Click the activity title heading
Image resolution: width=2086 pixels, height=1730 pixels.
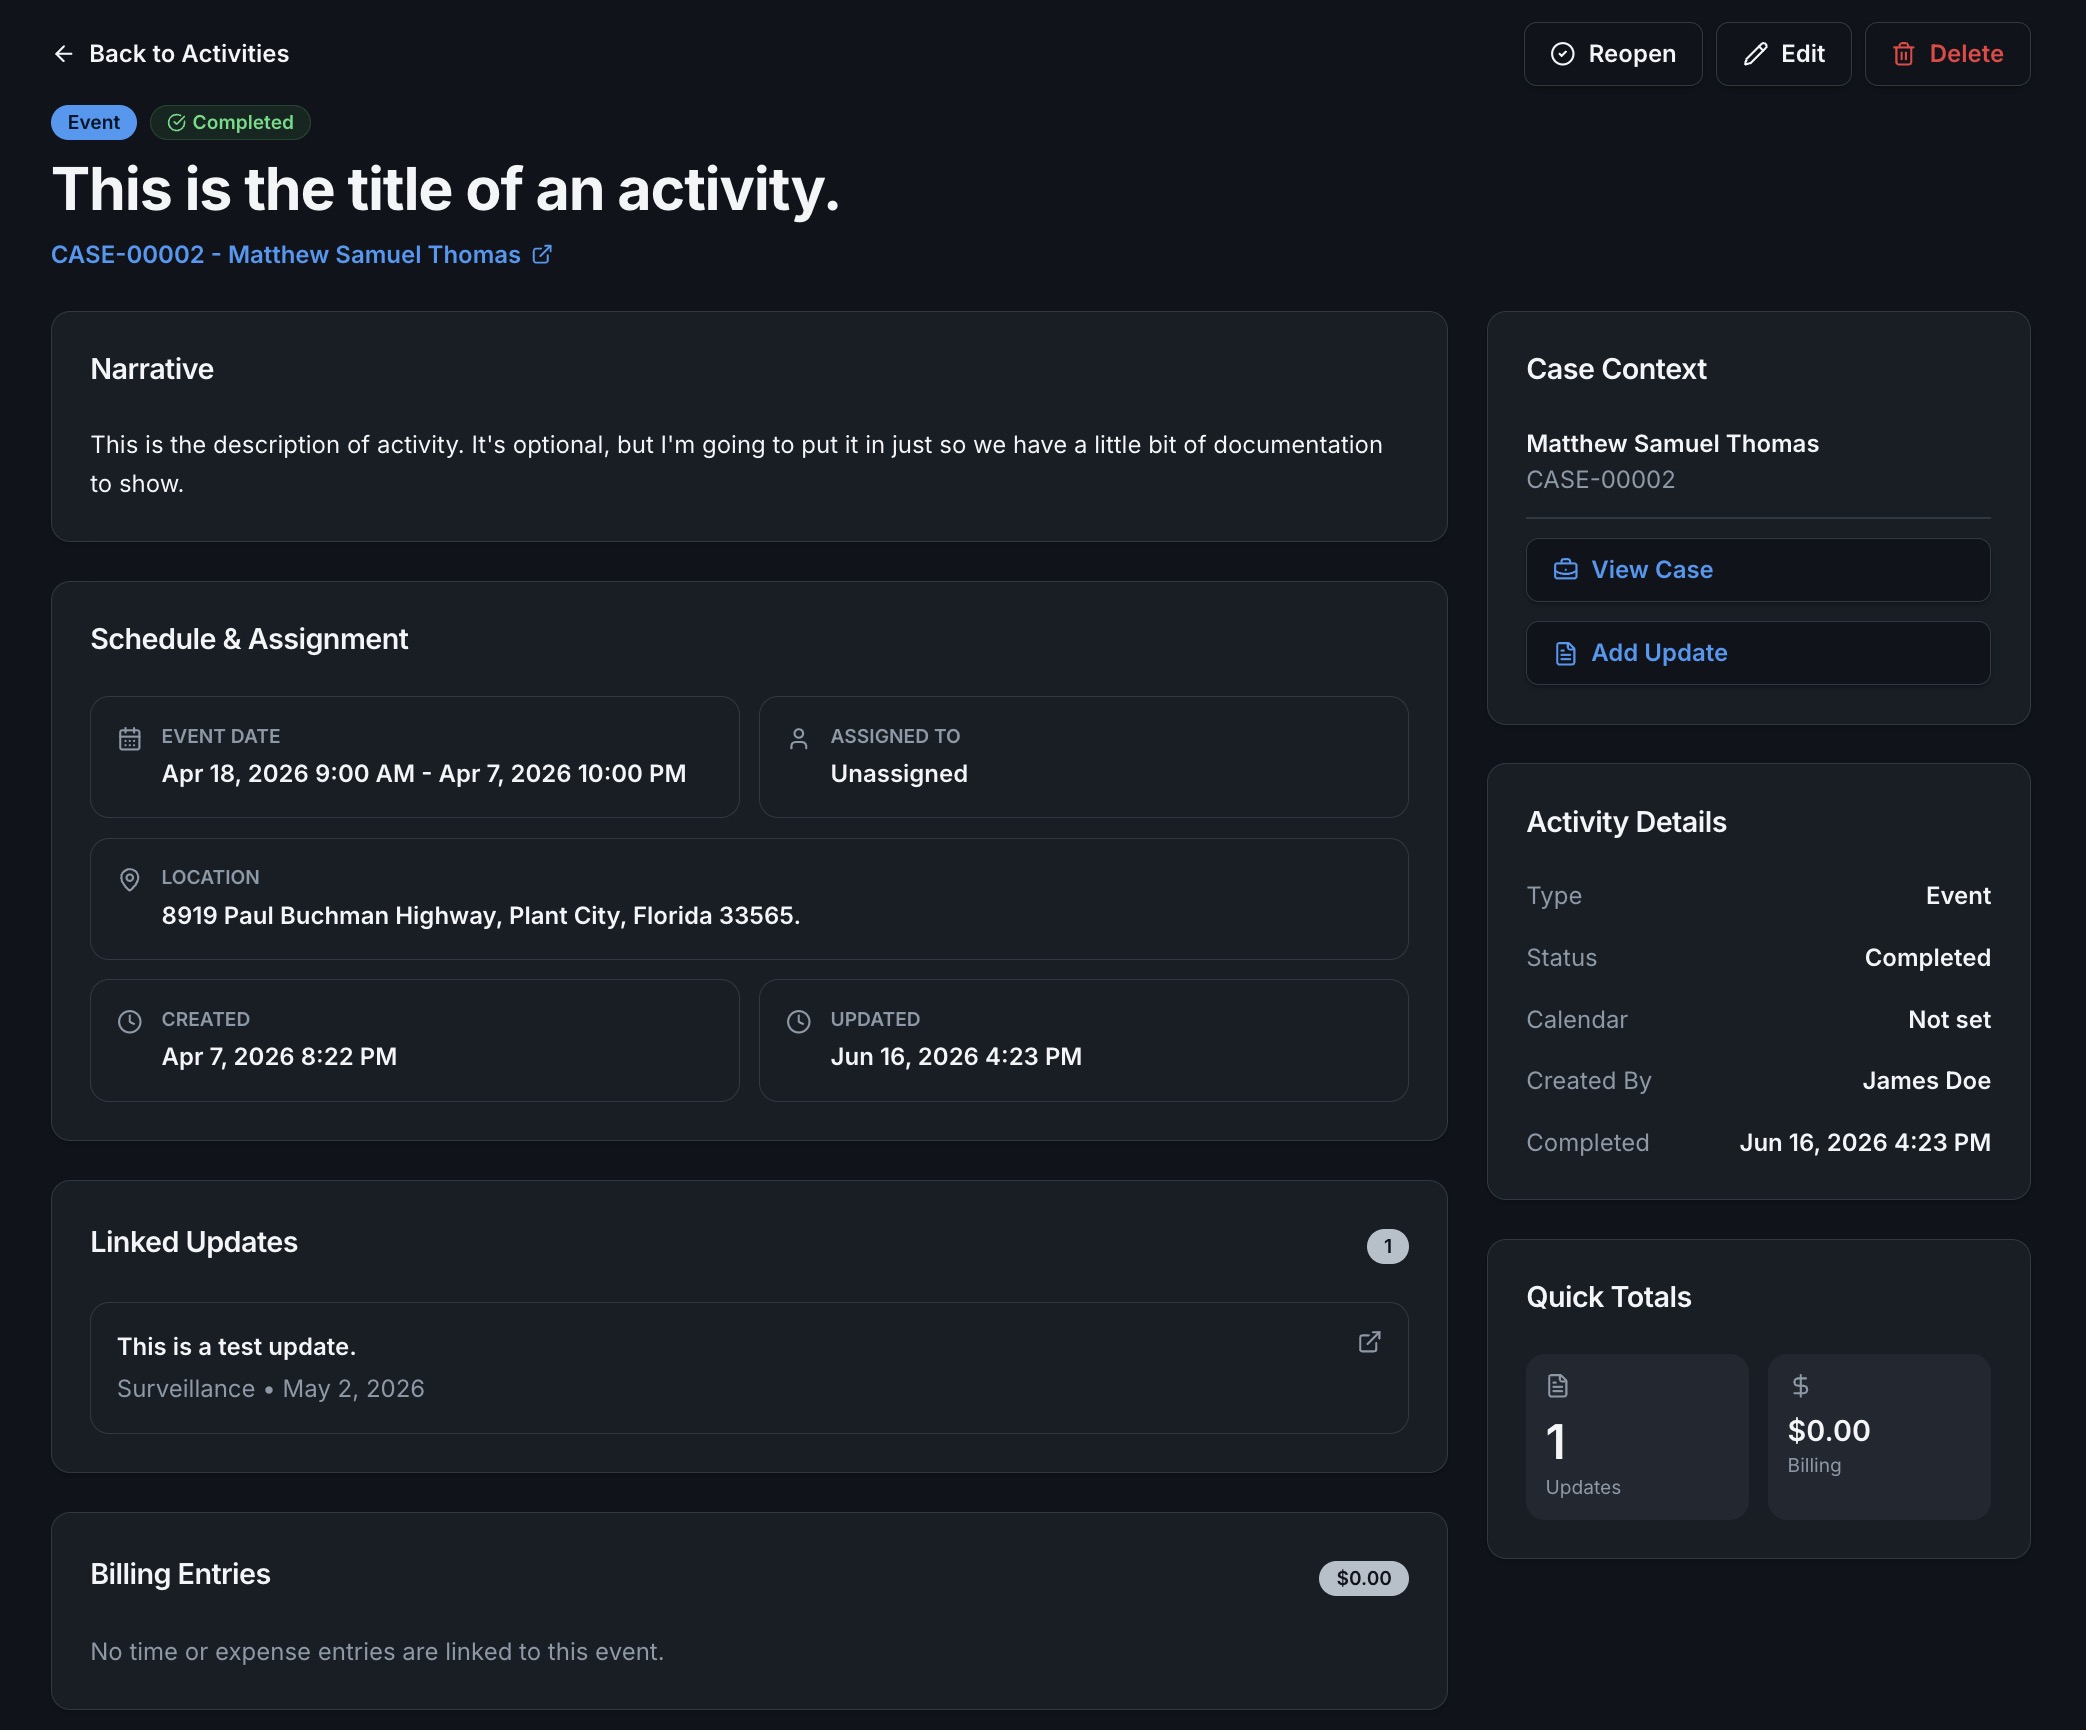(446, 190)
